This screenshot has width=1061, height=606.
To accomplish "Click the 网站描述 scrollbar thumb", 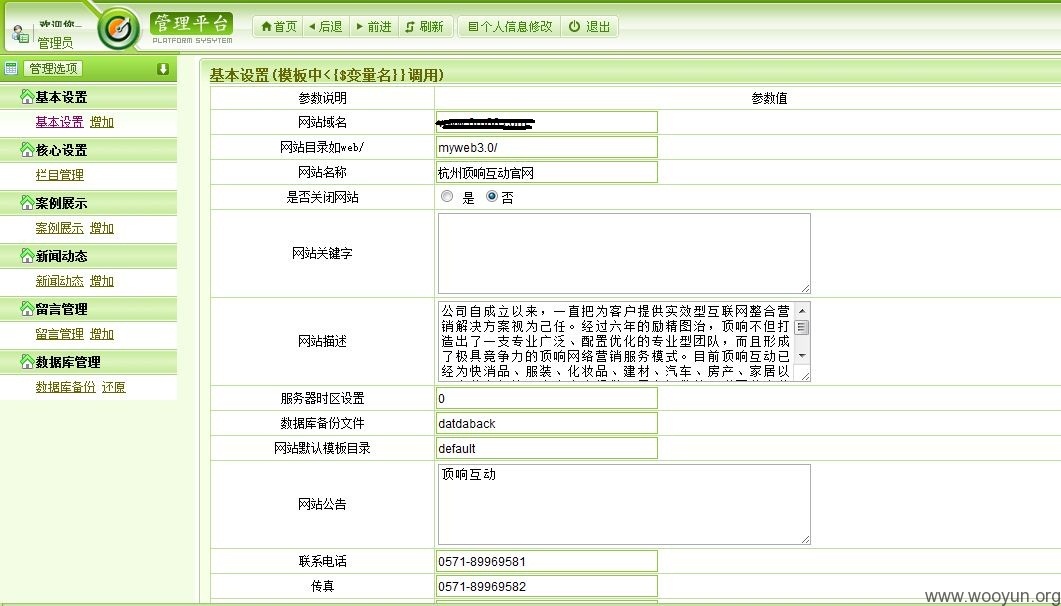I will point(802,327).
